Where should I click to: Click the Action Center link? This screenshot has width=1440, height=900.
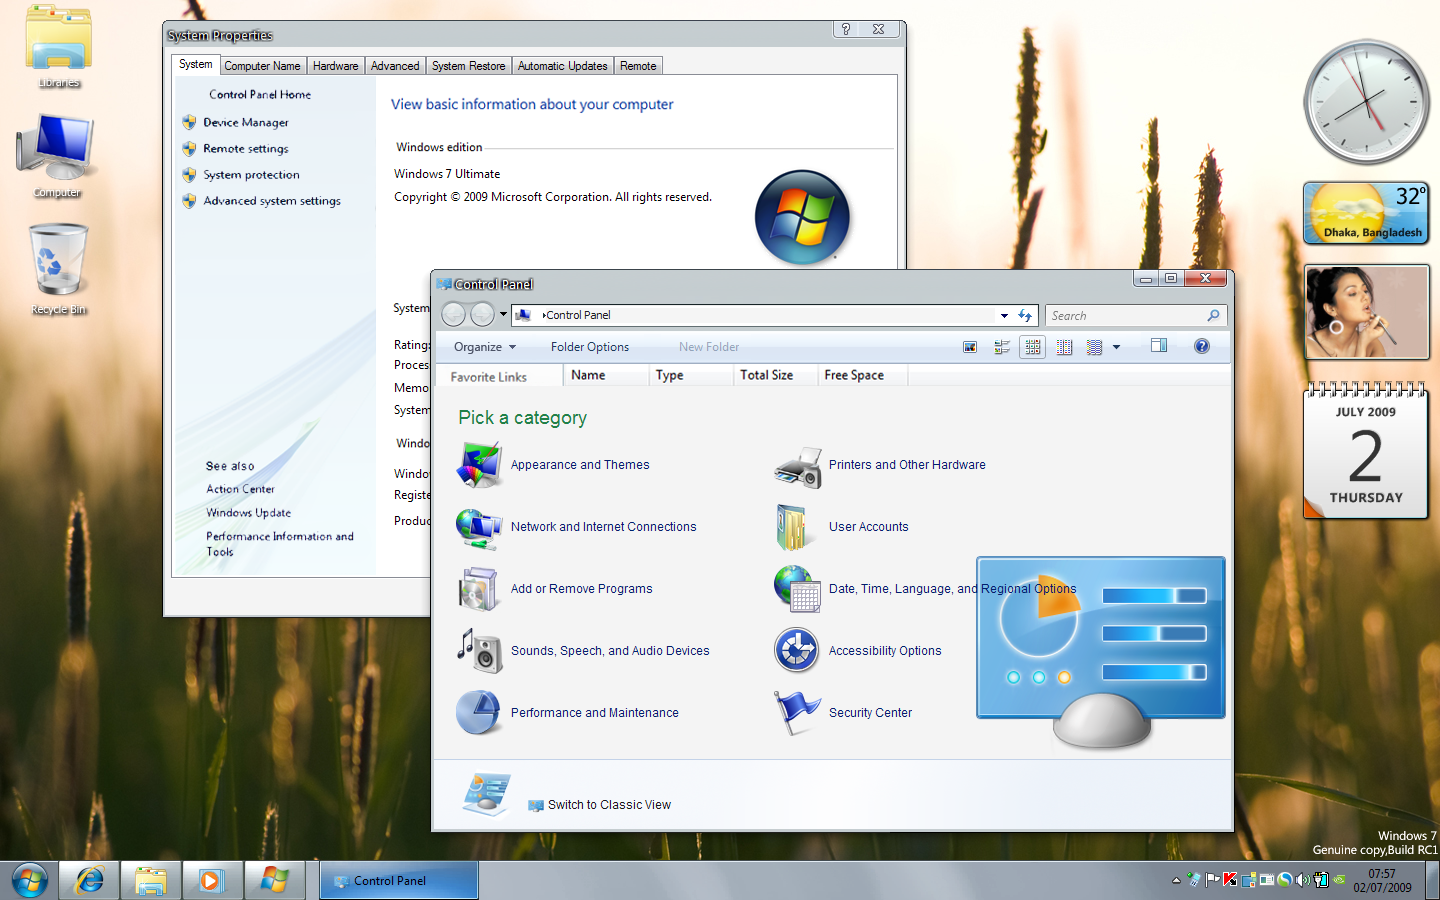pos(240,489)
